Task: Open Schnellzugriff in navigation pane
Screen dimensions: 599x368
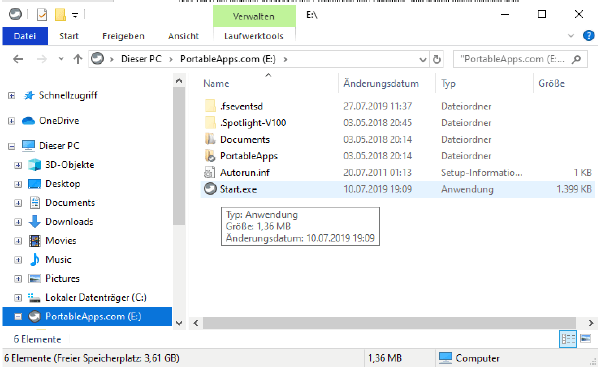Action: point(68,95)
